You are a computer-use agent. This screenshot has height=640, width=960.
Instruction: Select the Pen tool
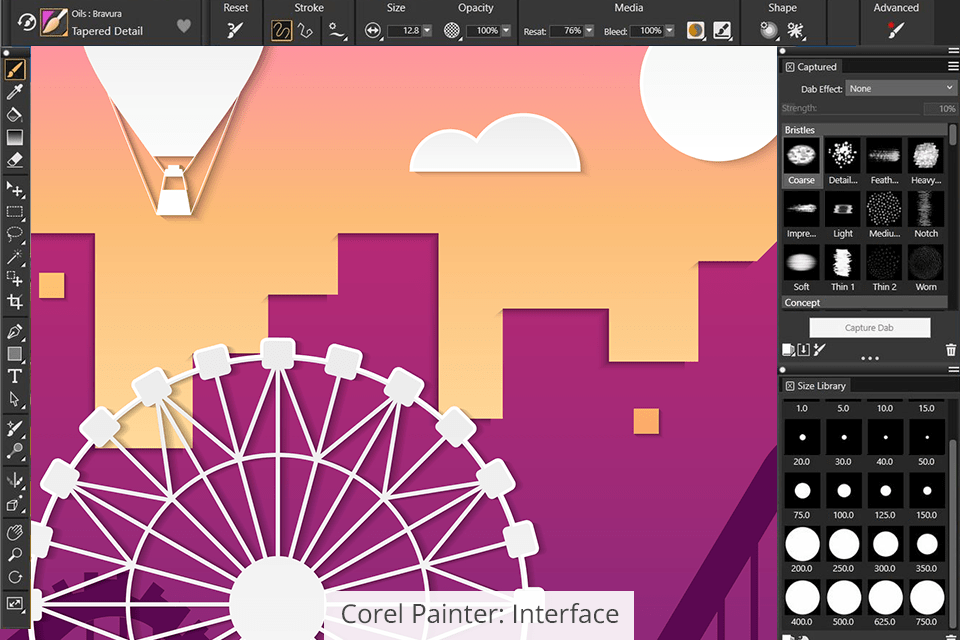pos(15,331)
